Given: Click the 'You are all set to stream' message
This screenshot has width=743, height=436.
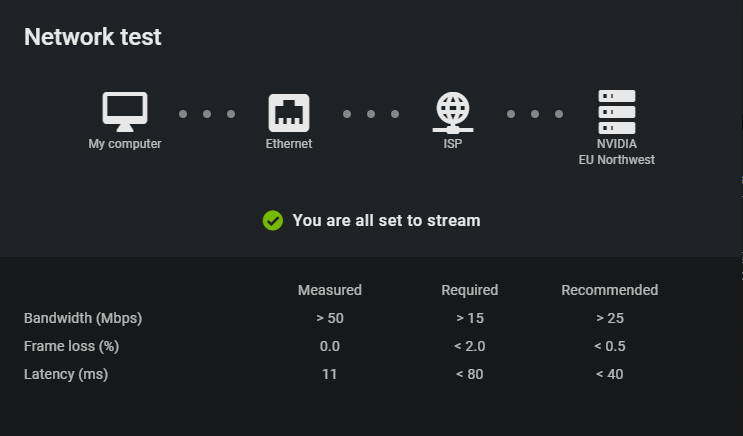Looking at the screenshot, I should click(x=386, y=220).
